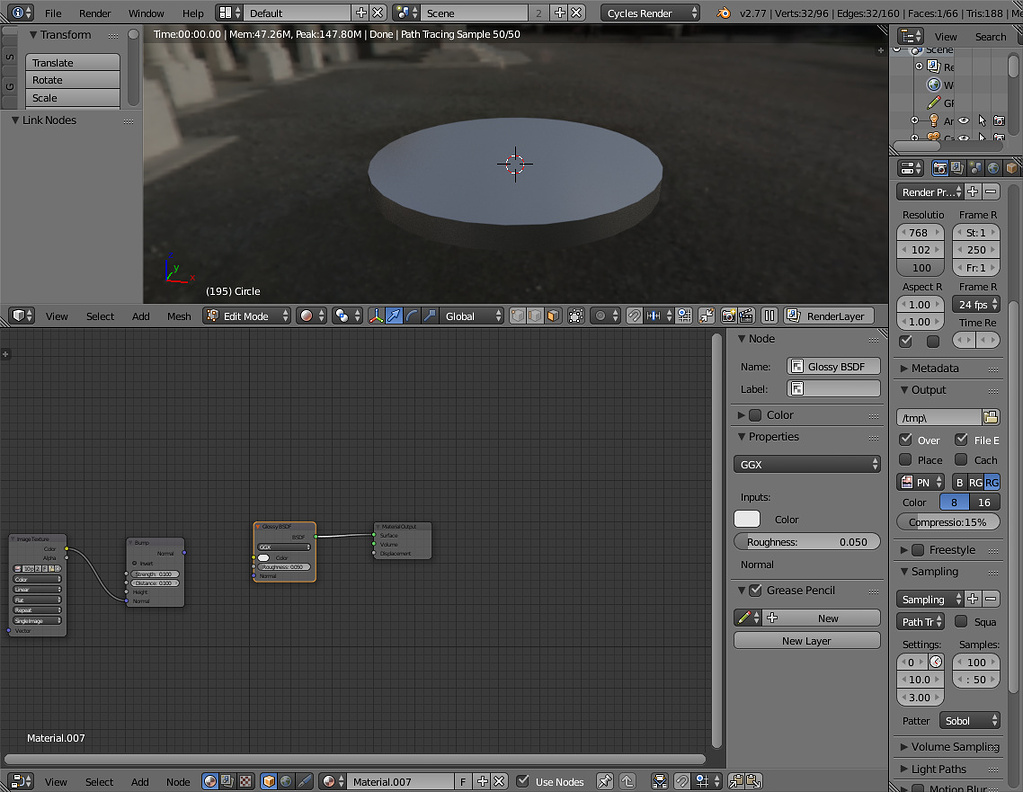
Task: Open the Cycles Render engine dropdown
Action: [650, 13]
